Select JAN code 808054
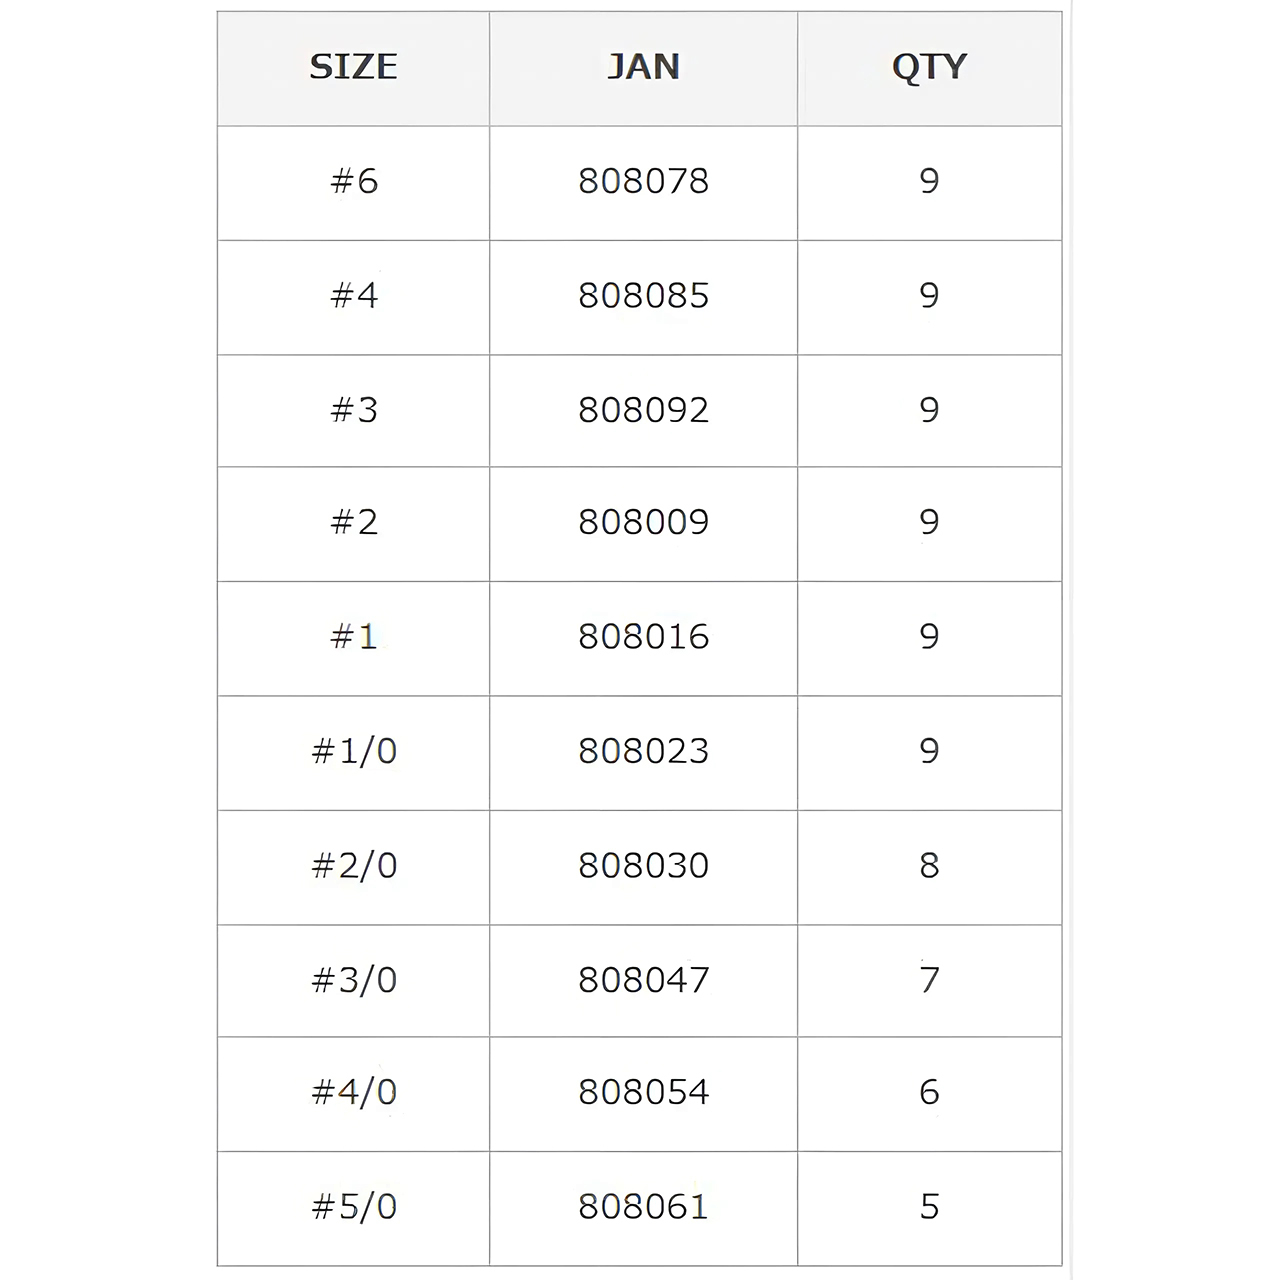 pos(644,1092)
